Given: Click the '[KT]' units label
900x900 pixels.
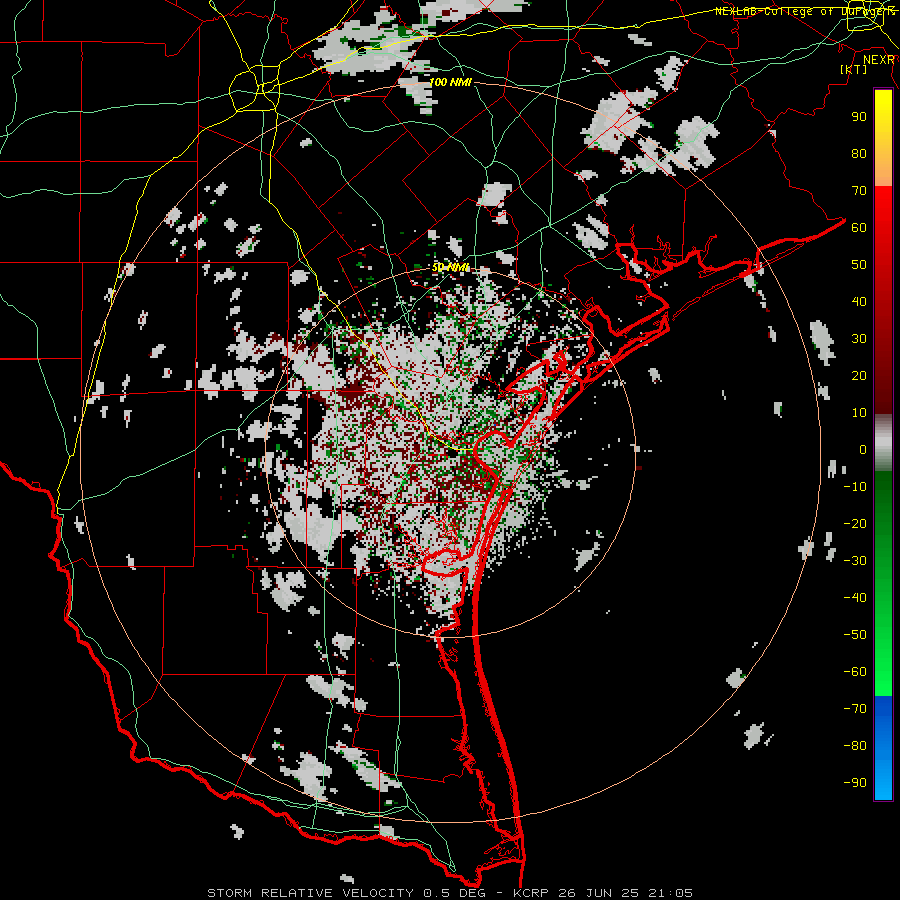Looking at the screenshot, I should [x=853, y=69].
